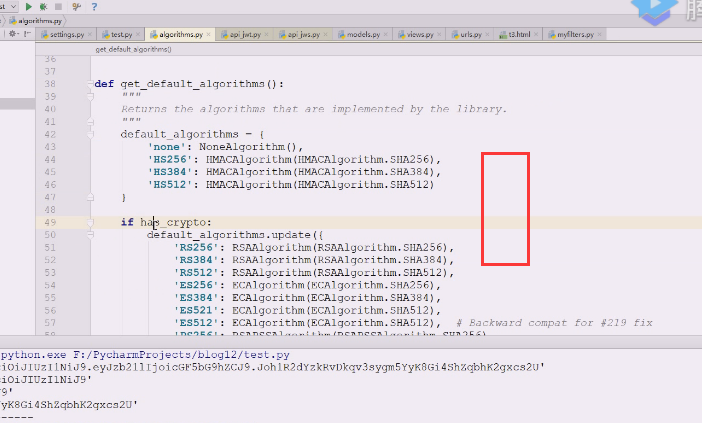Click the 'ES521' dictionary key

tap(196, 310)
